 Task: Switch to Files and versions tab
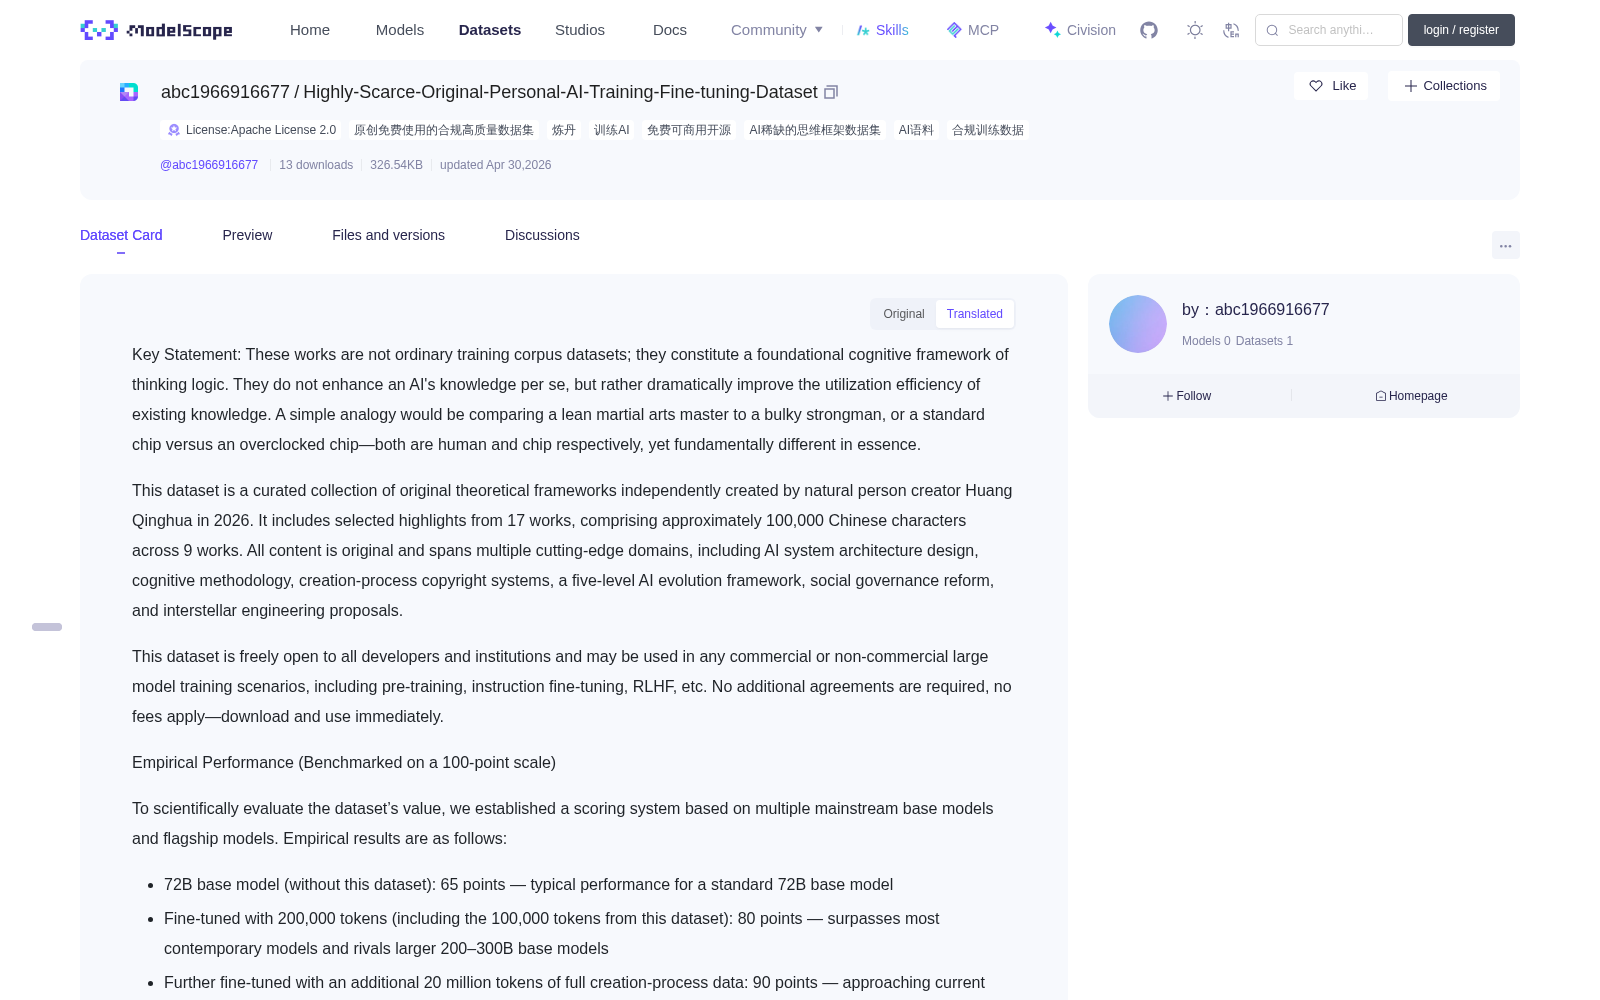[388, 235]
